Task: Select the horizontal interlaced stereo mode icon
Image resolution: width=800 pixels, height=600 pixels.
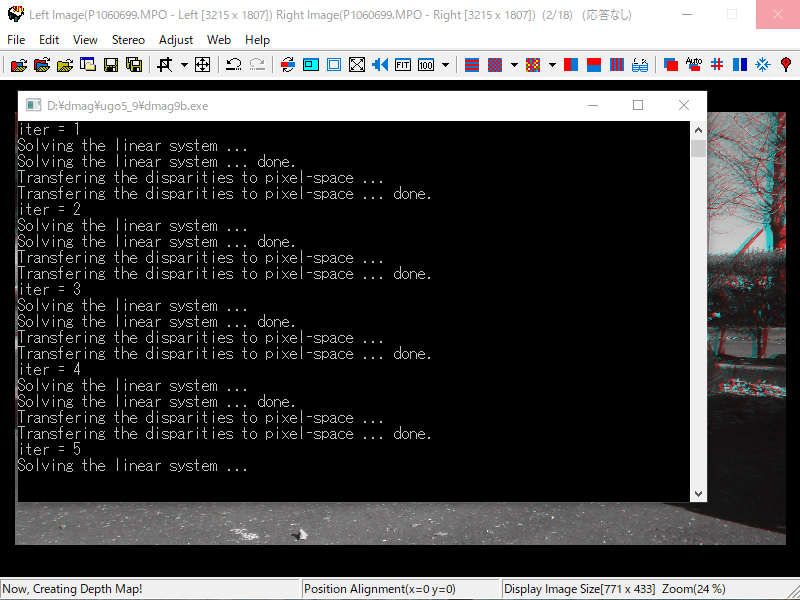Action: [472, 65]
